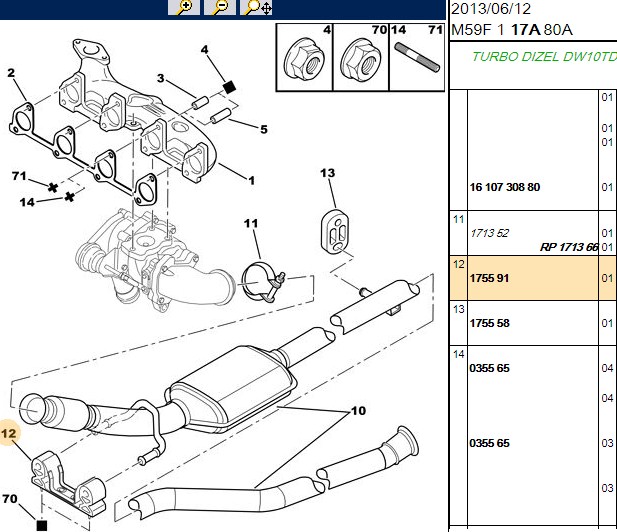Open replacement part RP 1713 66

[569, 247]
